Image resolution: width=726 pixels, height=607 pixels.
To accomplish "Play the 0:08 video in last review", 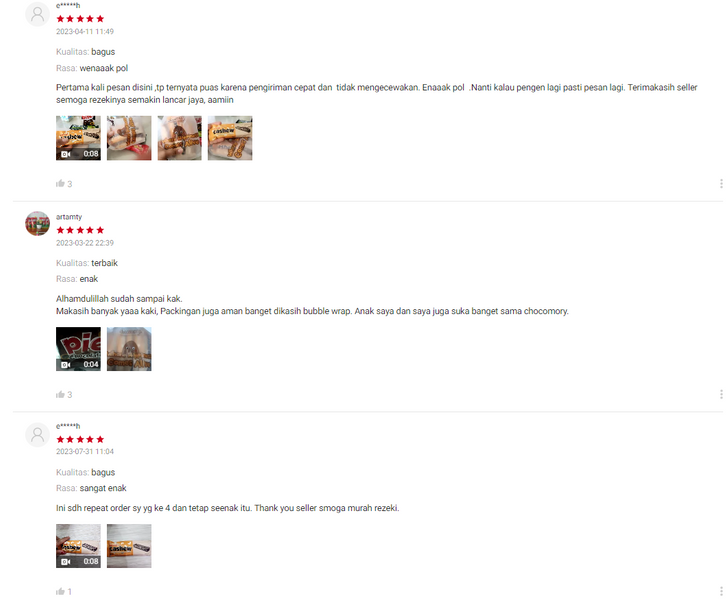I will pos(78,546).
